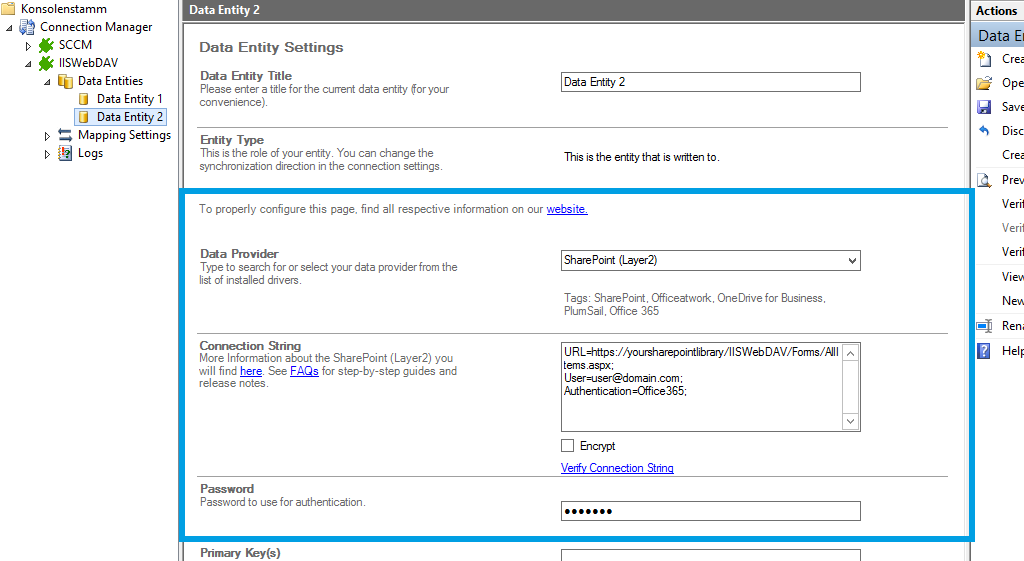Click the Rename icon in Actions pane

tap(984, 326)
